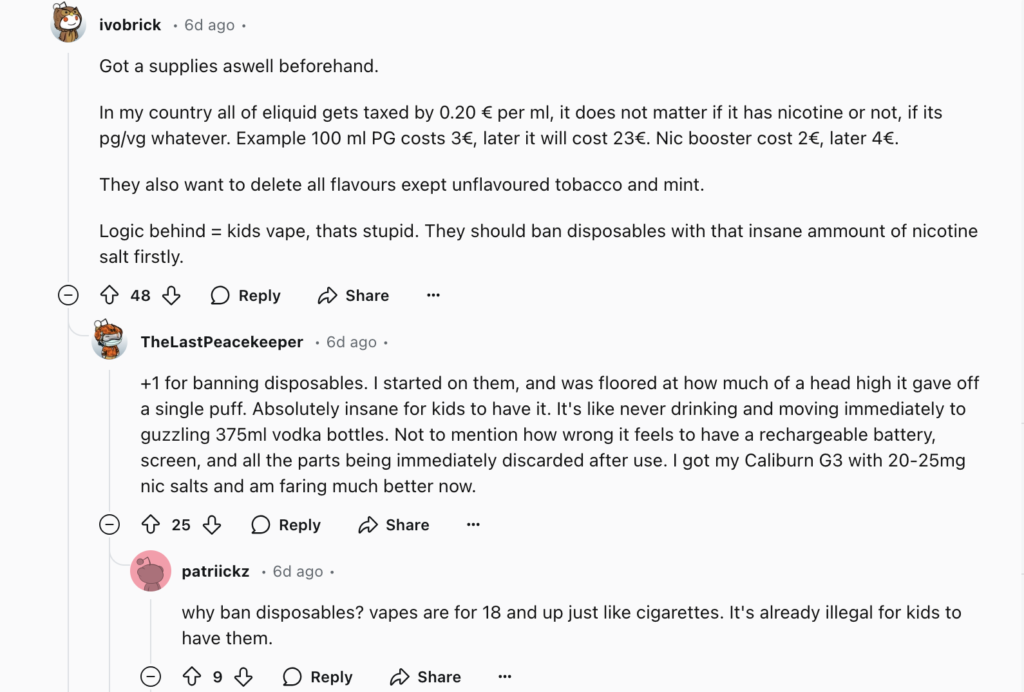Open ivobrick's user profile
Image resolution: width=1024 pixels, height=692 pixels.
pyautogui.click(x=130, y=25)
